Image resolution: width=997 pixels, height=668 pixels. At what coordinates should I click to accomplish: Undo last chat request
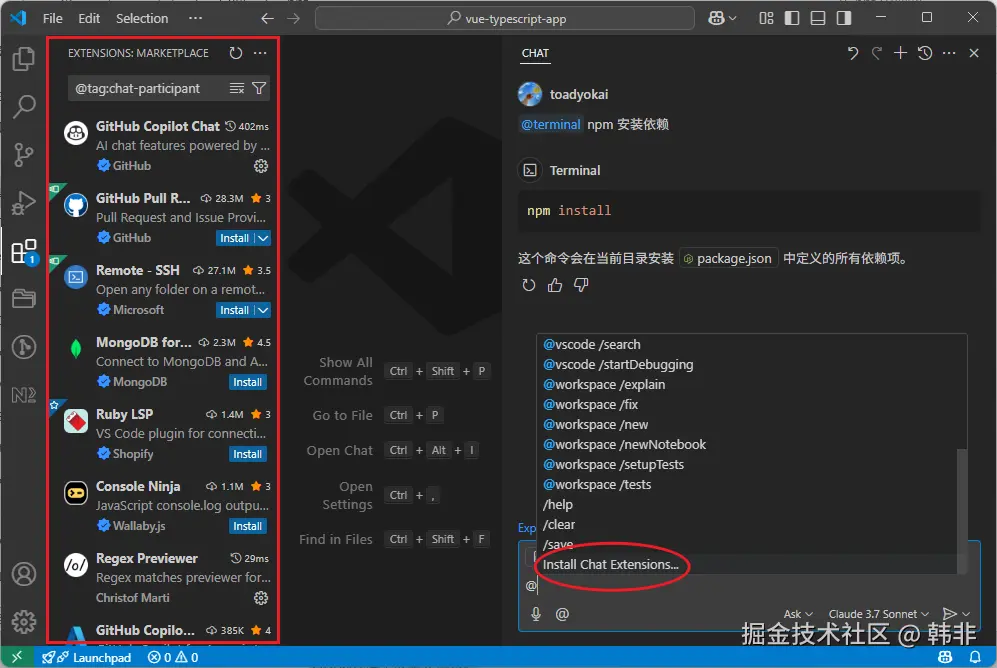853,53
